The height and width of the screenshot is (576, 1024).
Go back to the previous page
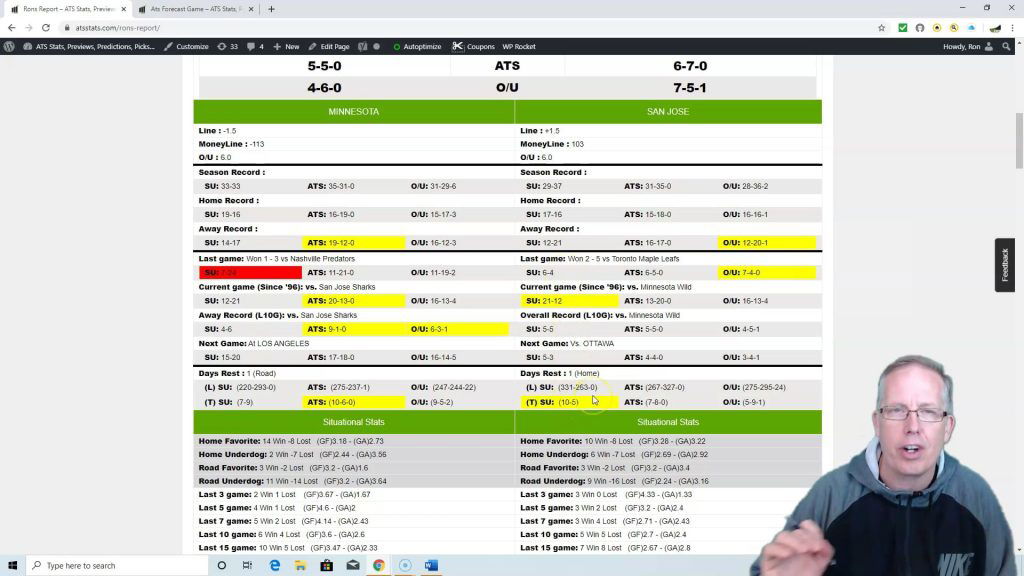pyautogui.click(x=12, y=27)
